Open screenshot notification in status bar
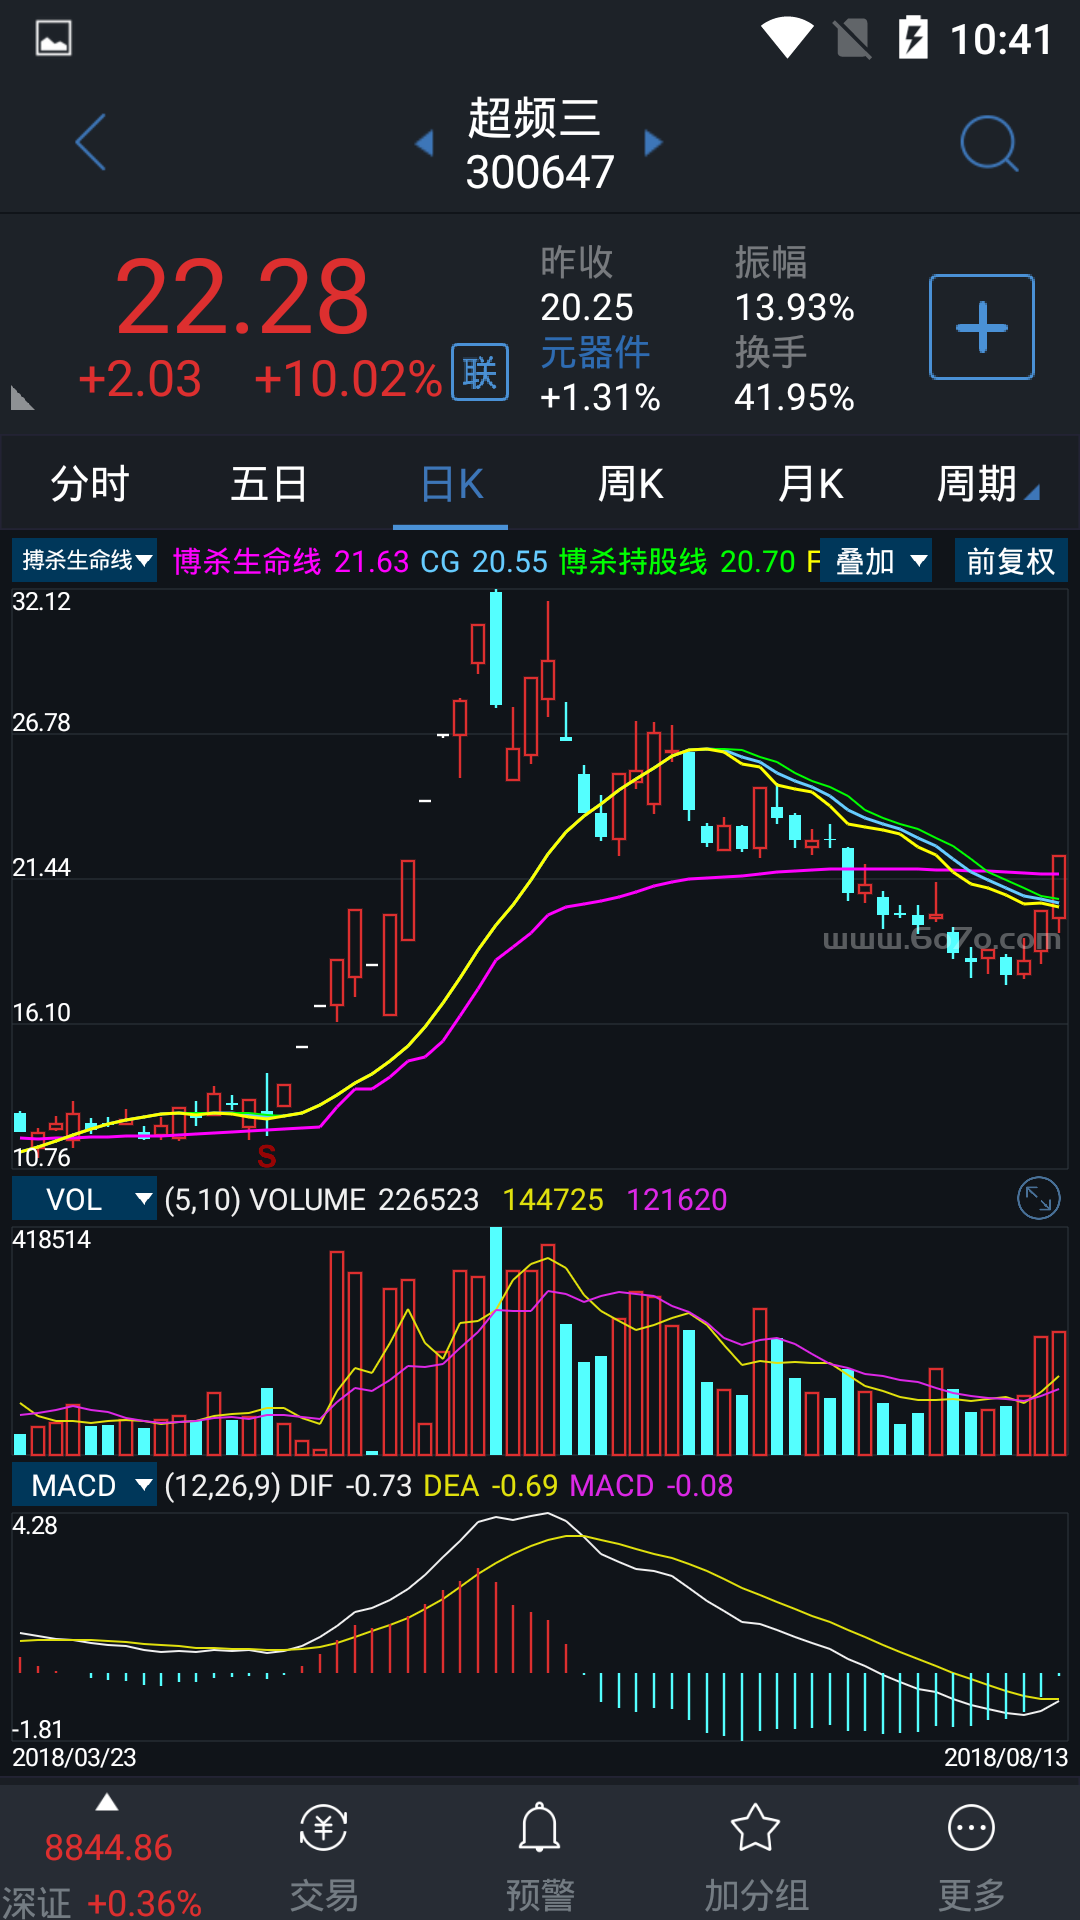1080x1920 pixels. (53, 39)
